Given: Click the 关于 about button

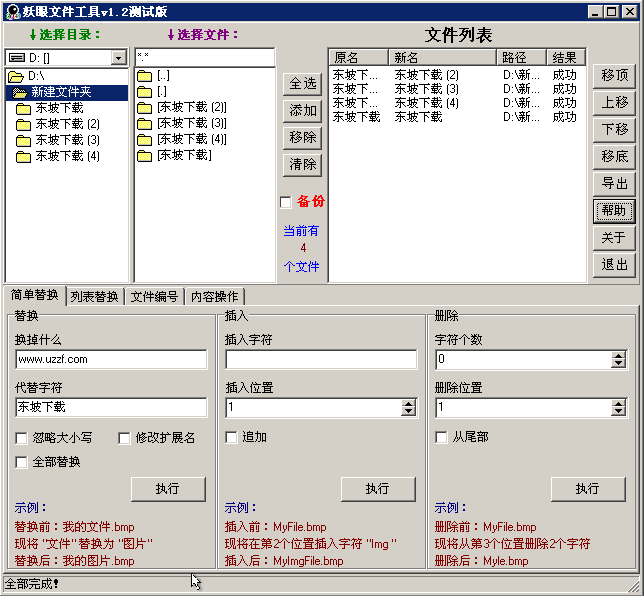Looking at the screenshot, I should (x=614, y=238).
